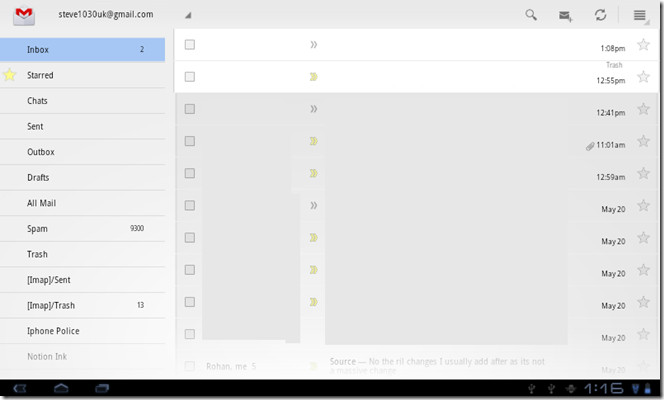Check the box for the 11:01am email

[190, 141]
